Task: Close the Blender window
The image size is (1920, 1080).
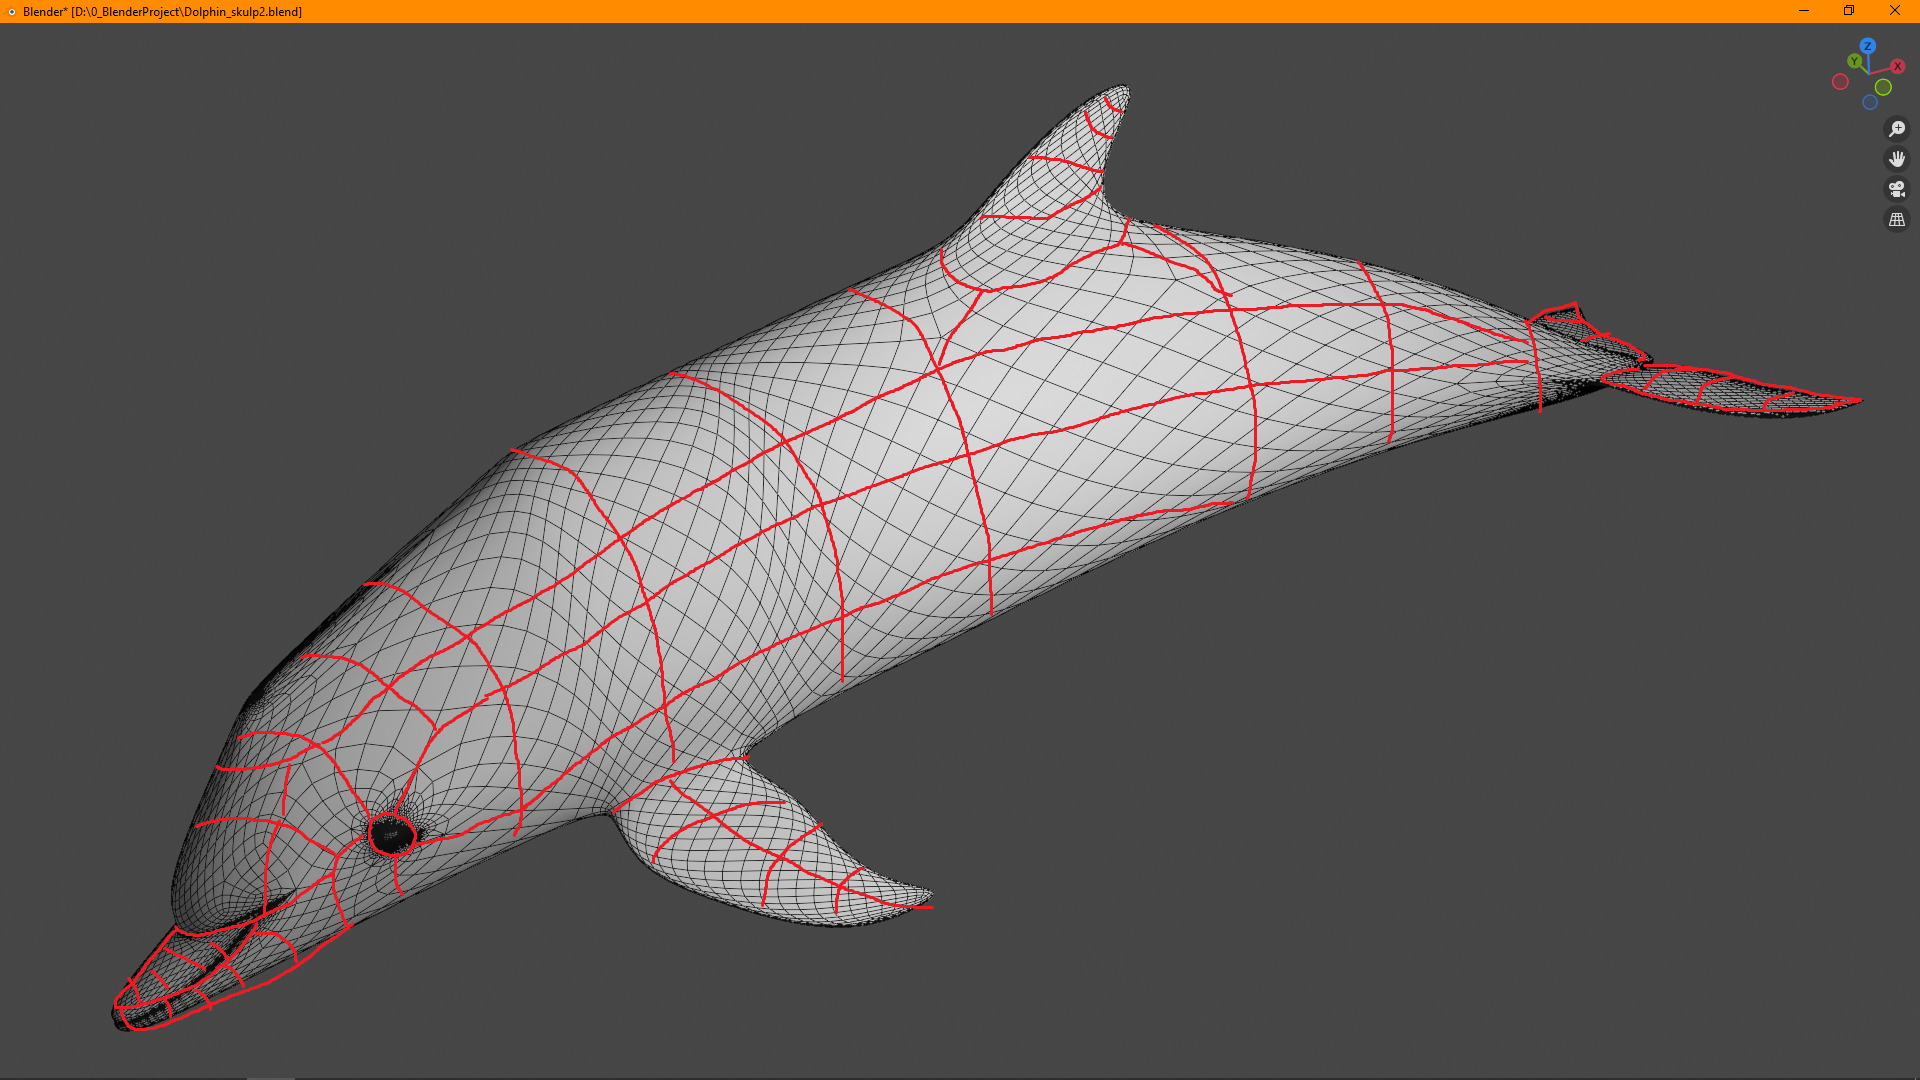Action: coord(1894,11)
